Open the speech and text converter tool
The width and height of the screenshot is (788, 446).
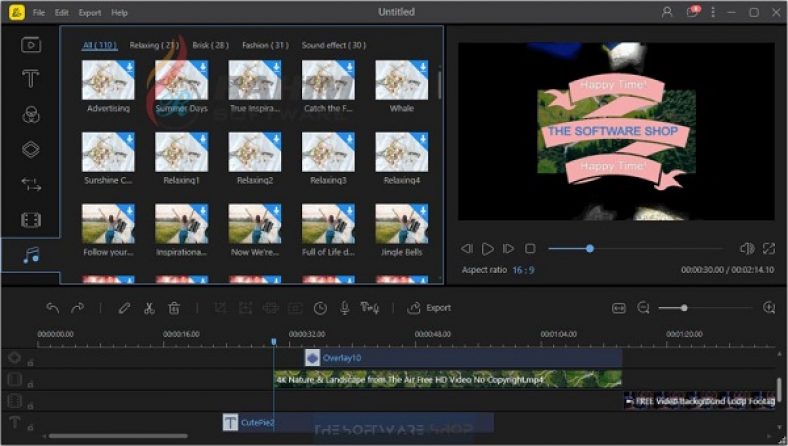pos(370,308)
